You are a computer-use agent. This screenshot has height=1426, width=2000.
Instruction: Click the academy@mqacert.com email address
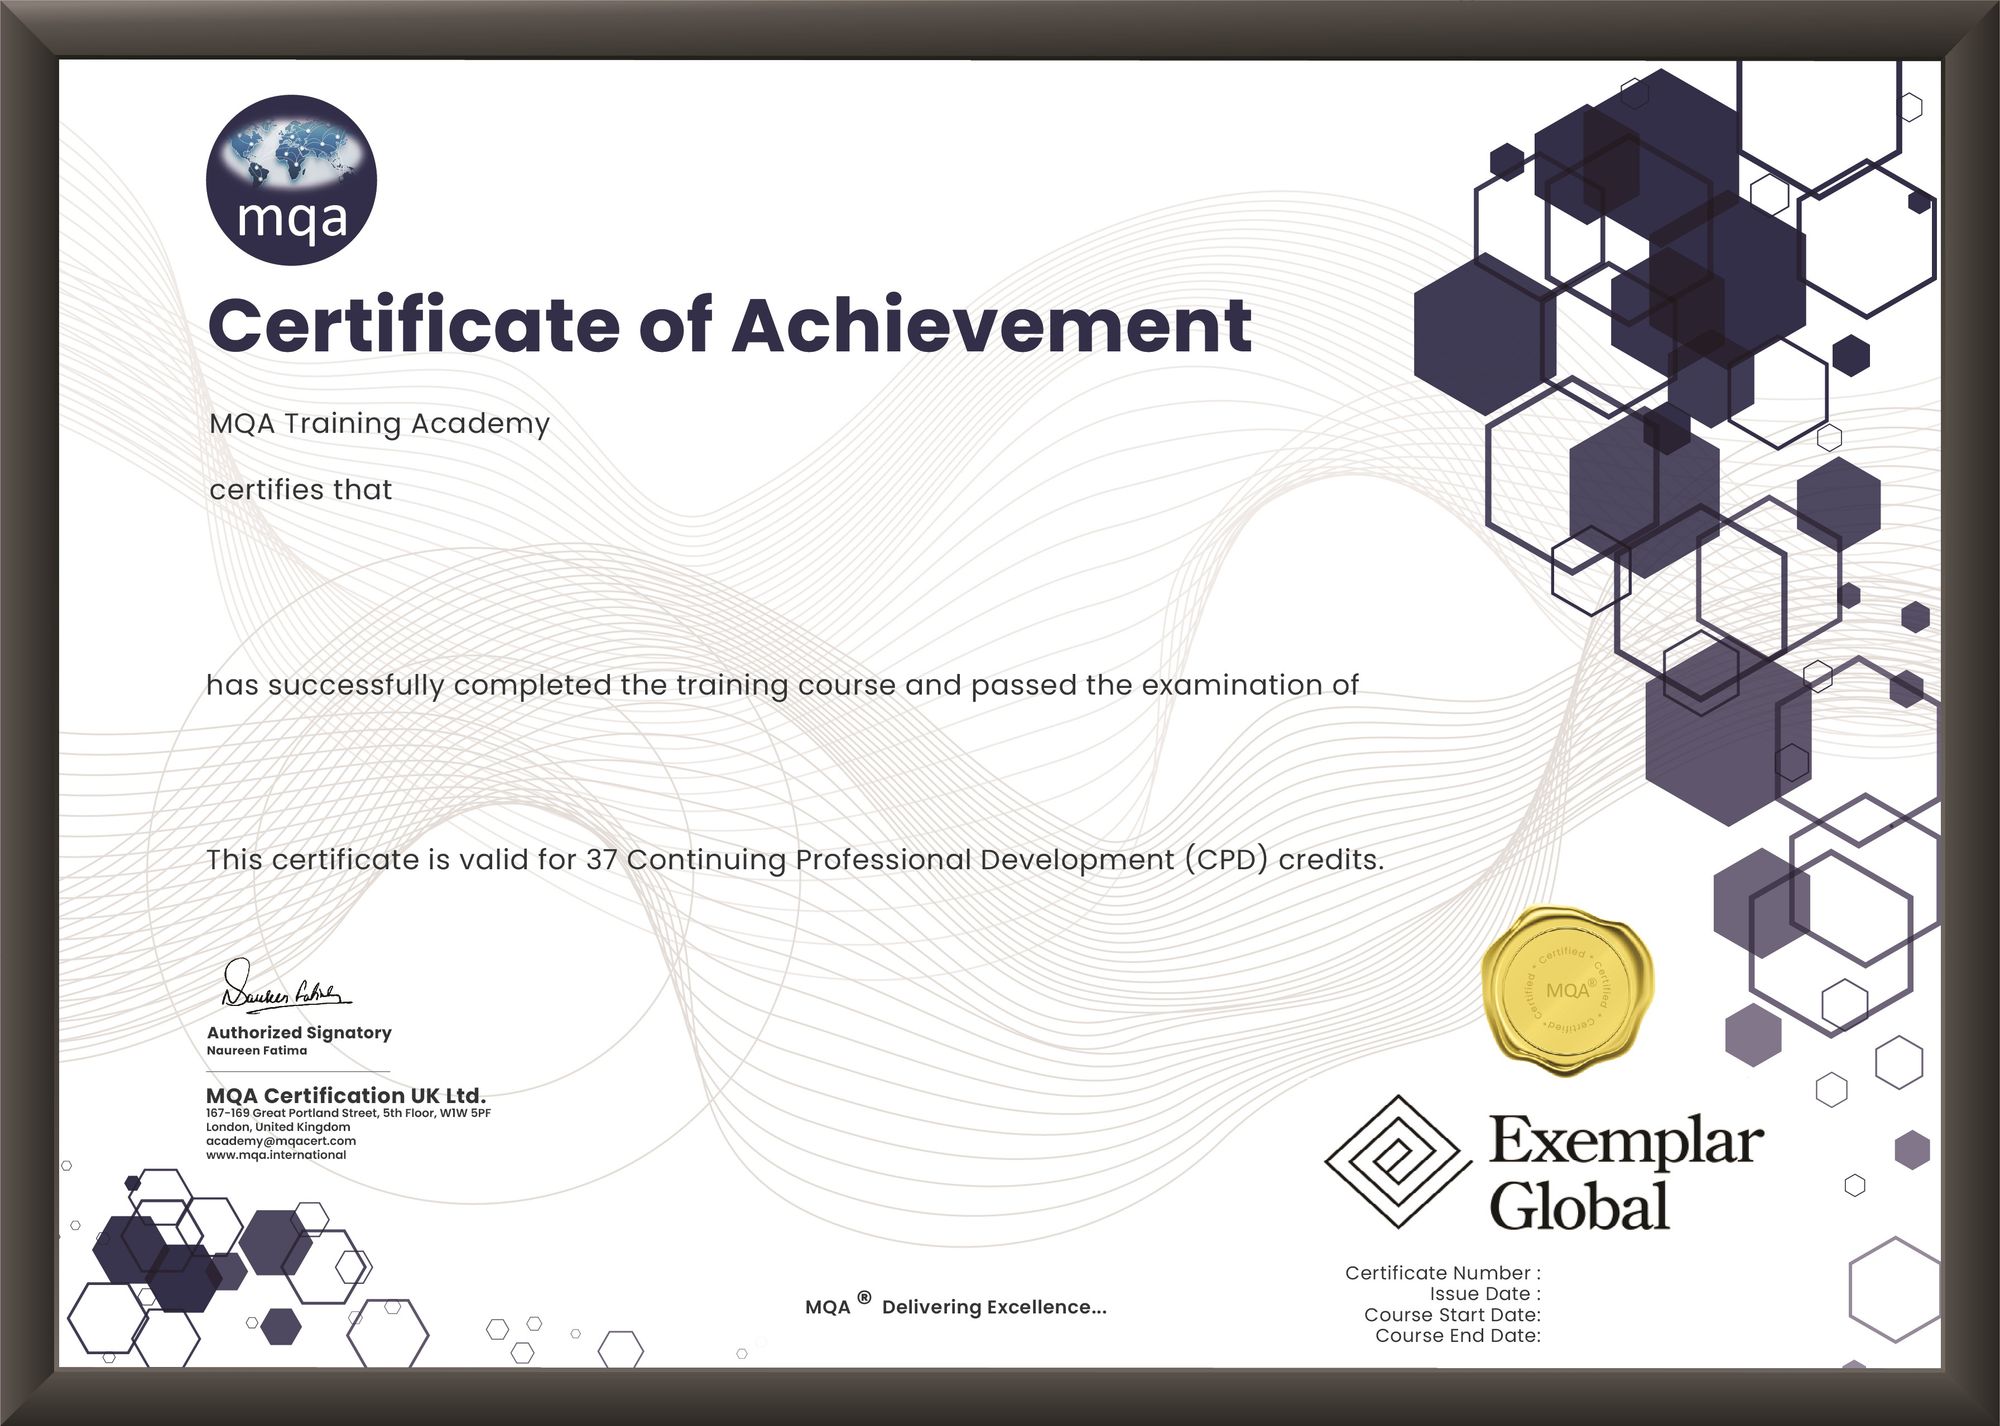click(281, 1141)
